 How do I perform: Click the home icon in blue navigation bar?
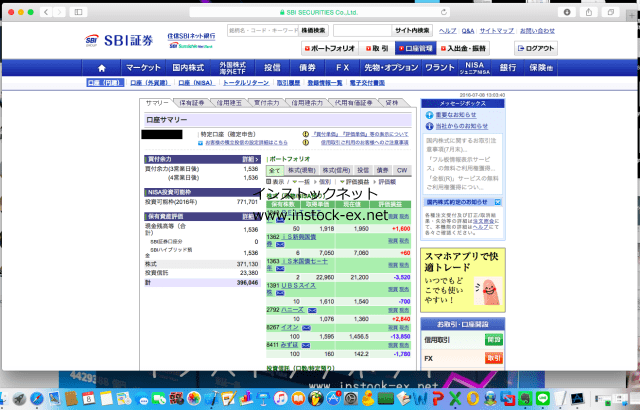(102, 68)
